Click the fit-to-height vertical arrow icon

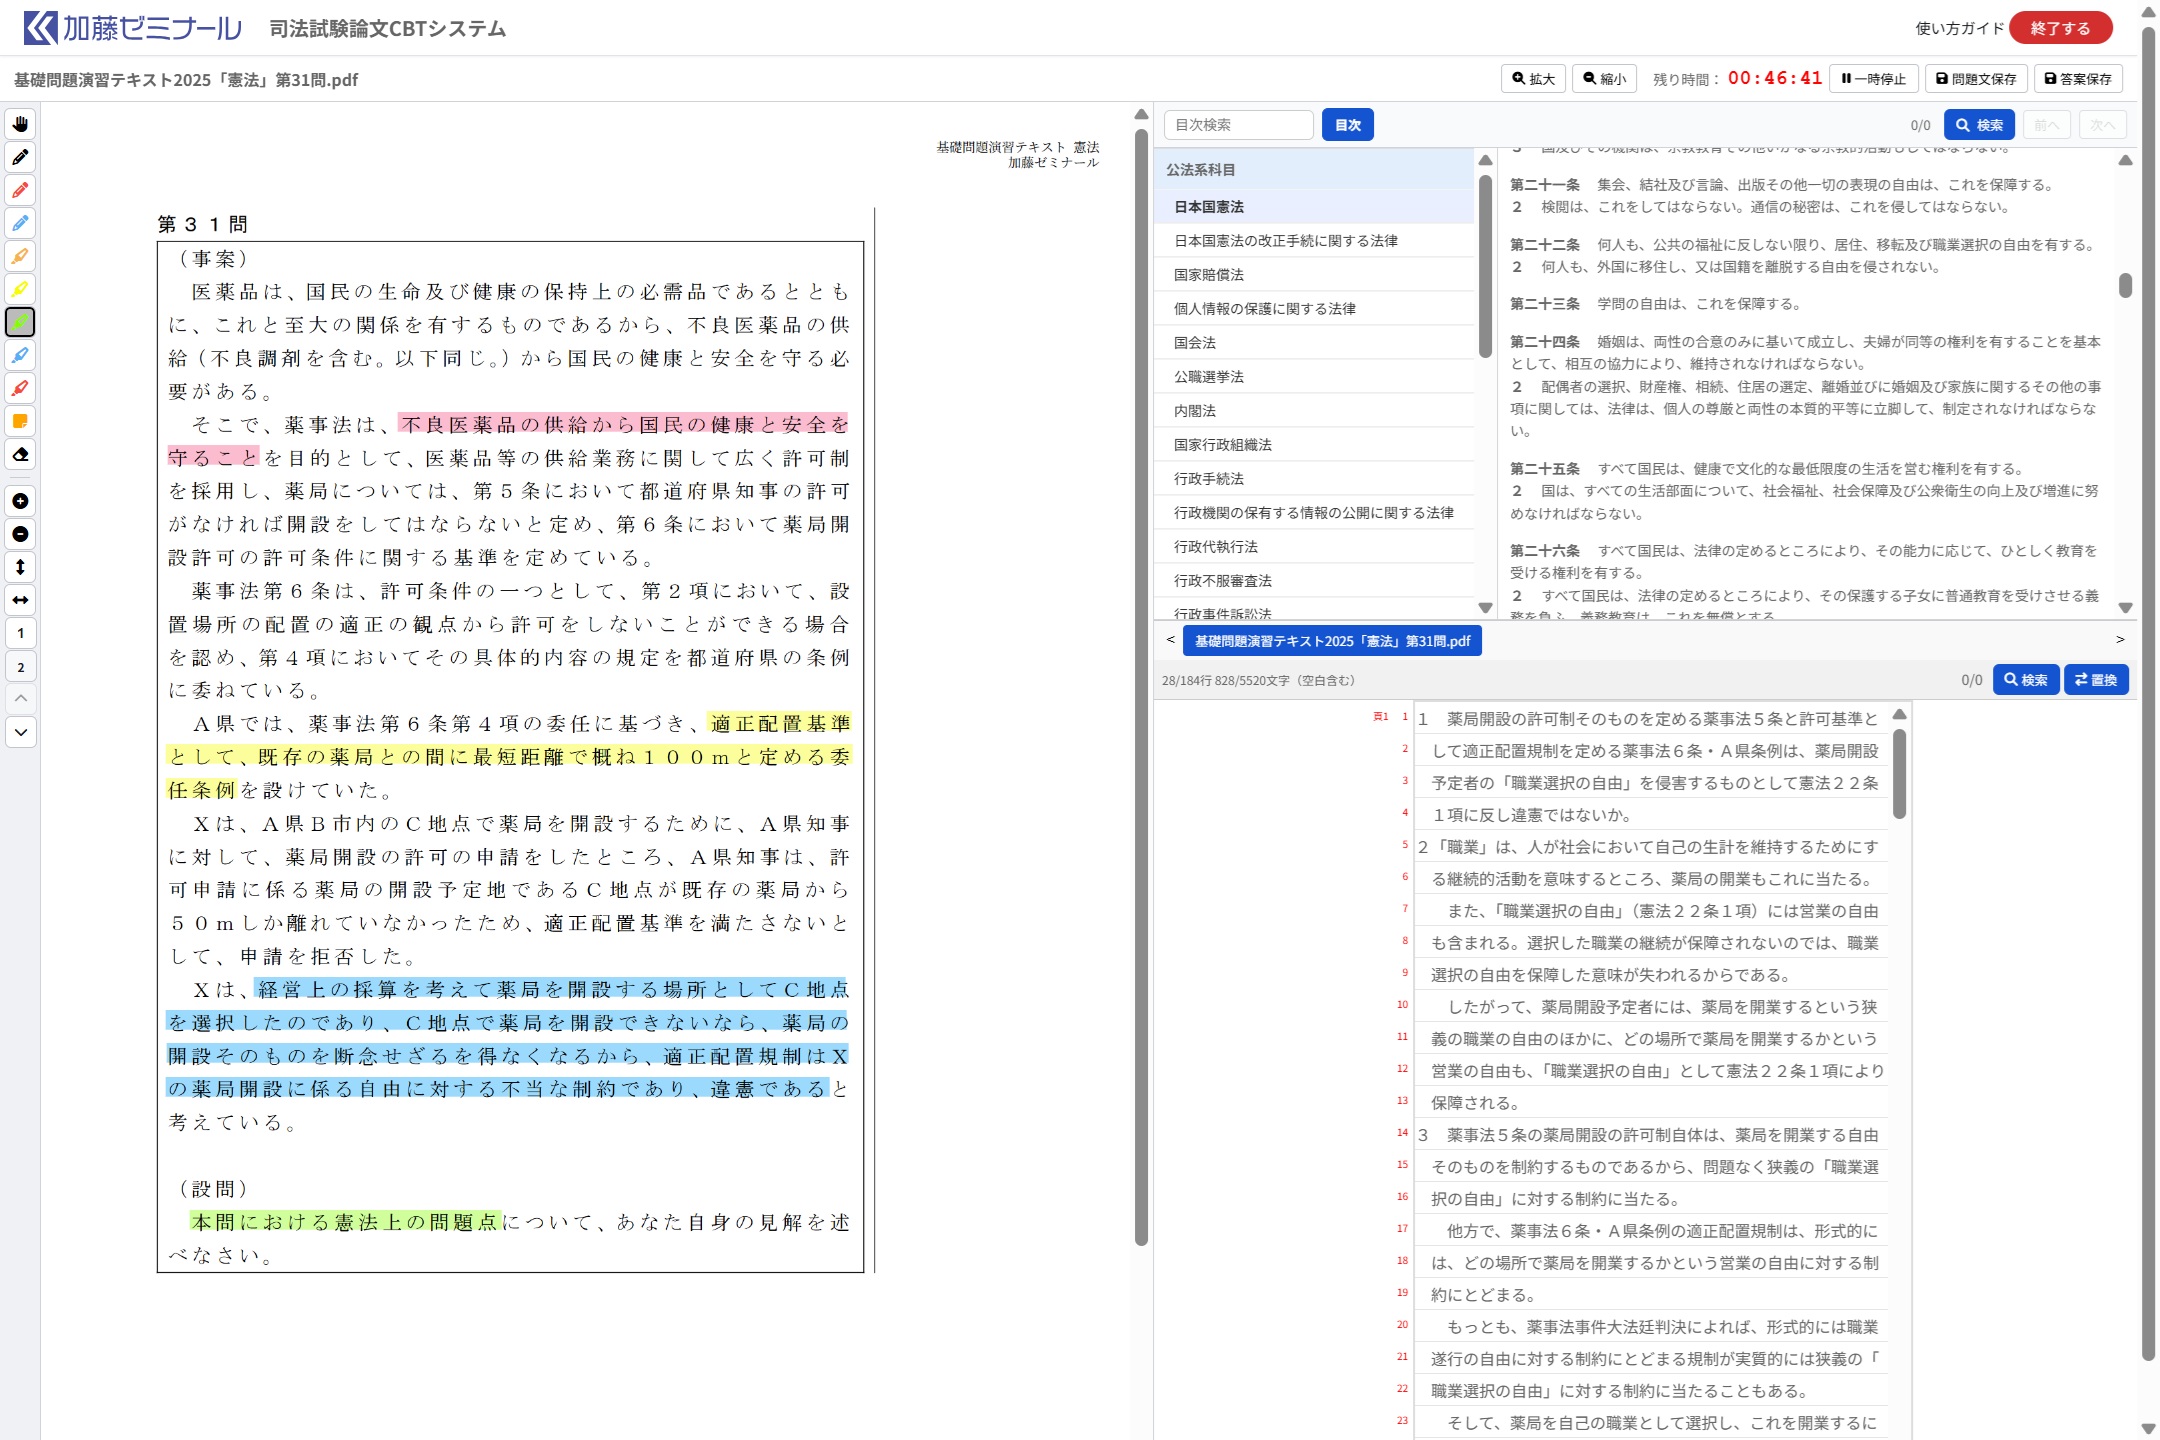pyautogui.click(x=20, y=567)
